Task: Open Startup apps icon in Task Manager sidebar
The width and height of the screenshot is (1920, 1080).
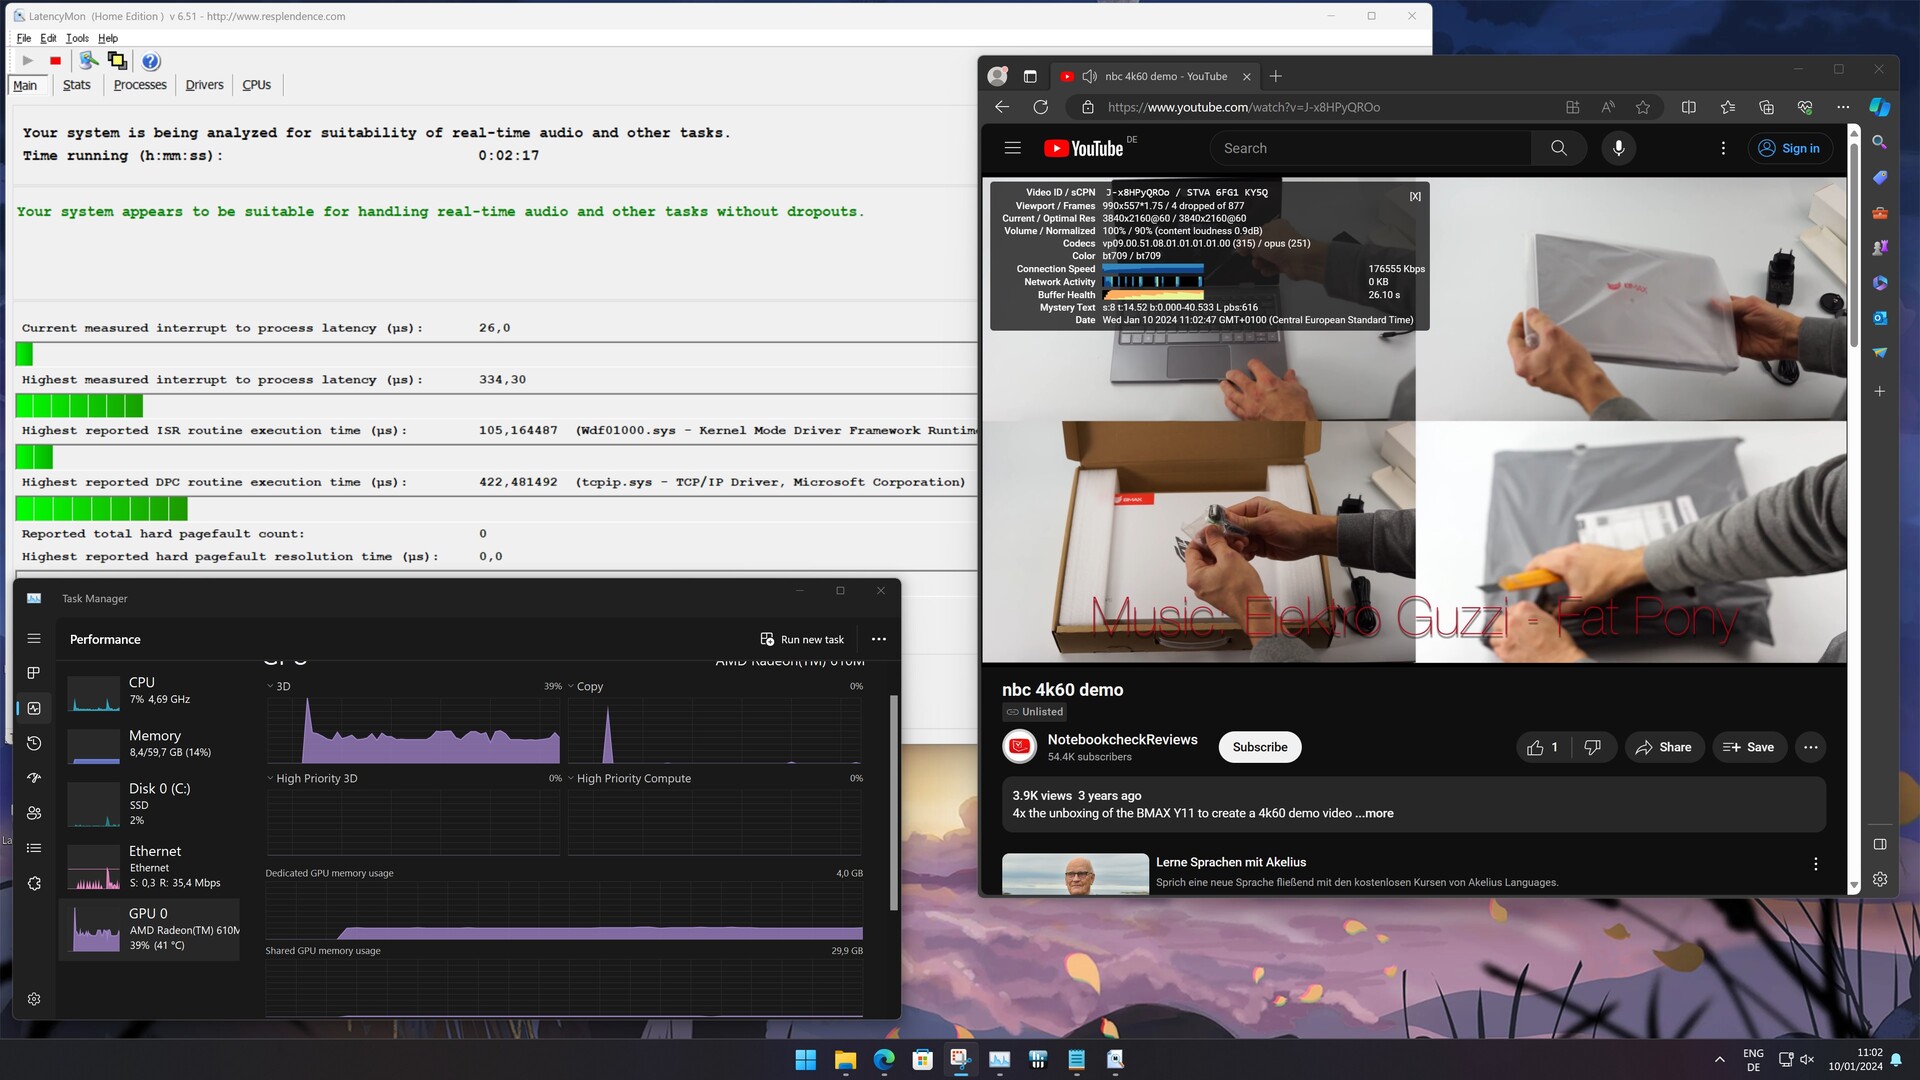Action: [34, 778]
